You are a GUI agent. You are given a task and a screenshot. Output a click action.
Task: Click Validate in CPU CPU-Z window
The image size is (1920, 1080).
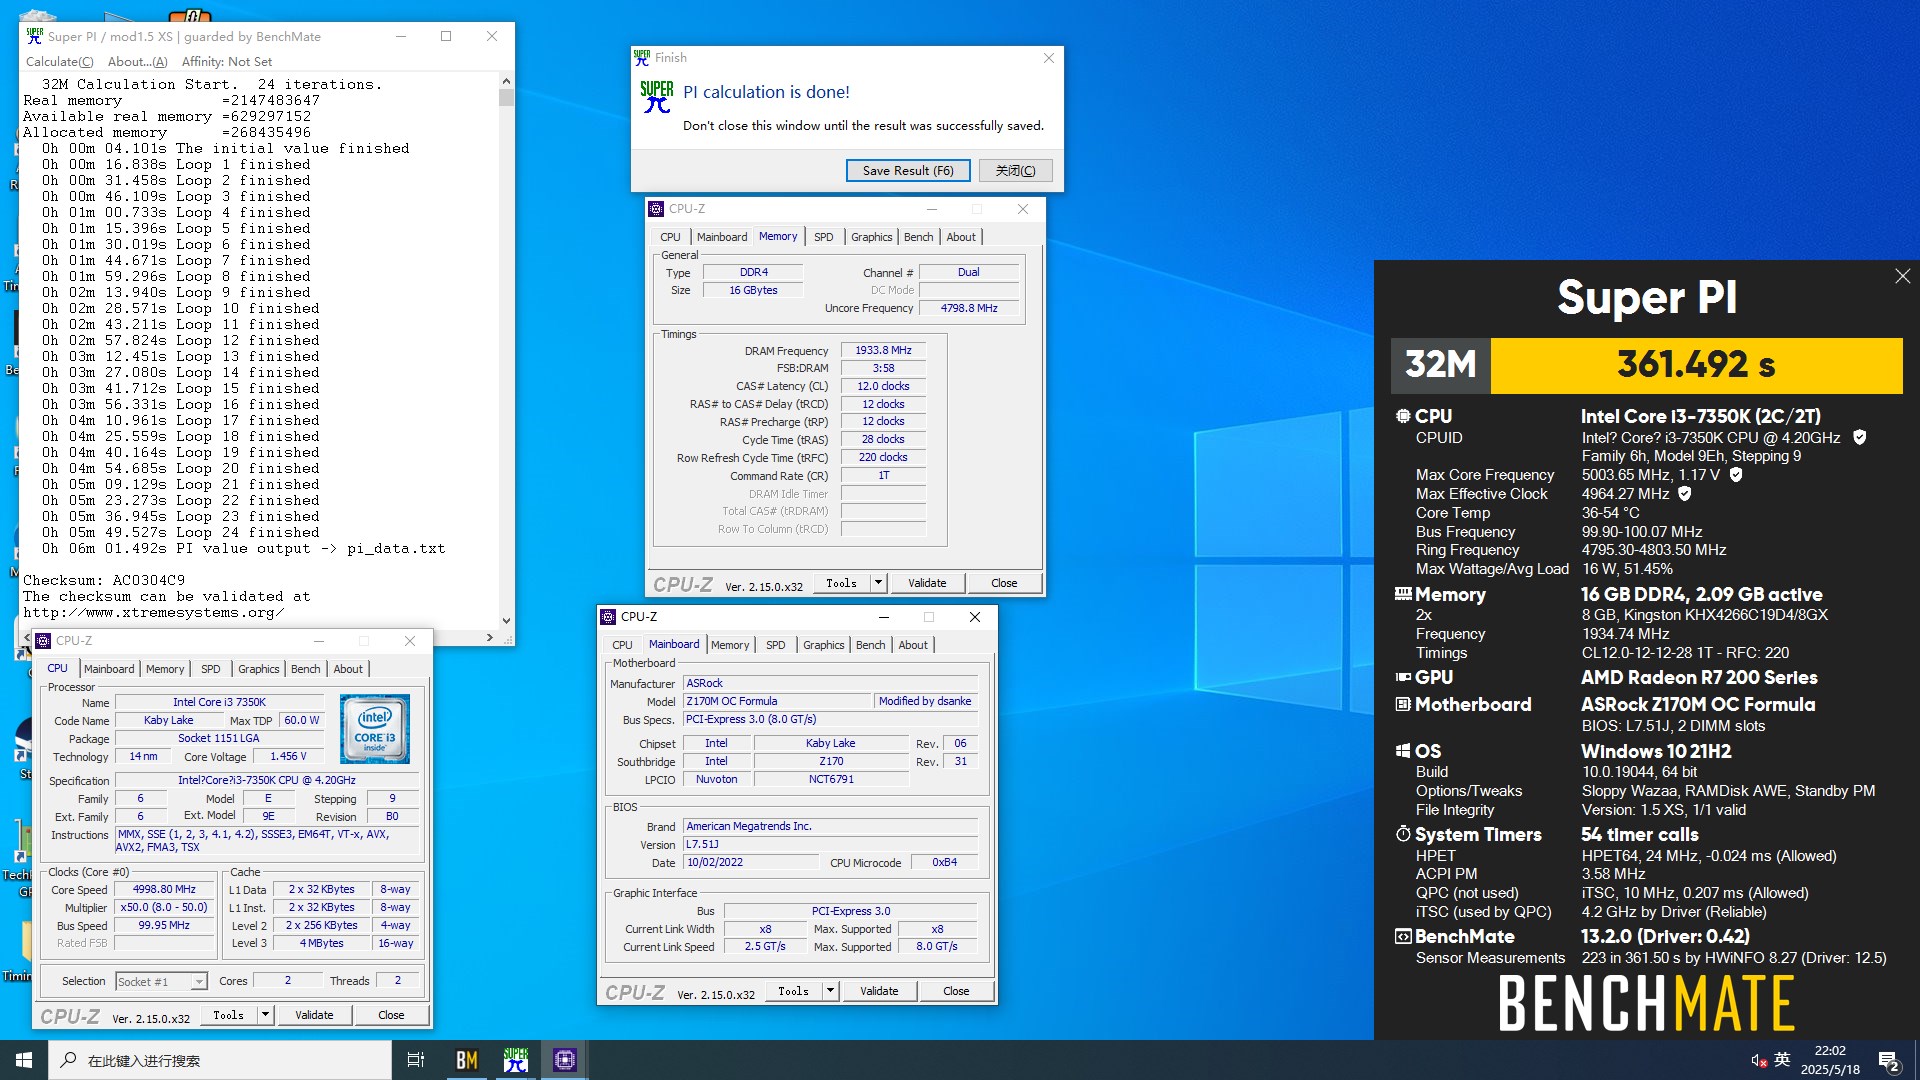[x=314, y=1015]
